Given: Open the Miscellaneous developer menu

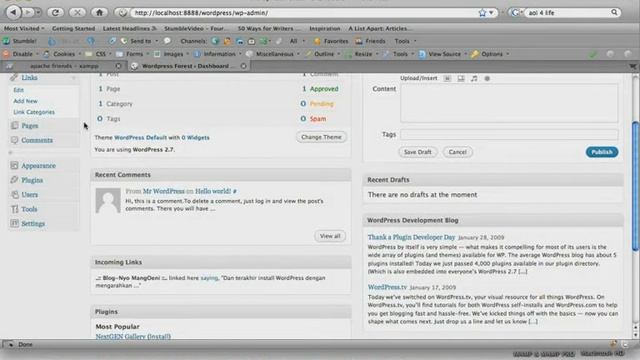Looking at the screenshot, I should coord(273,54).
